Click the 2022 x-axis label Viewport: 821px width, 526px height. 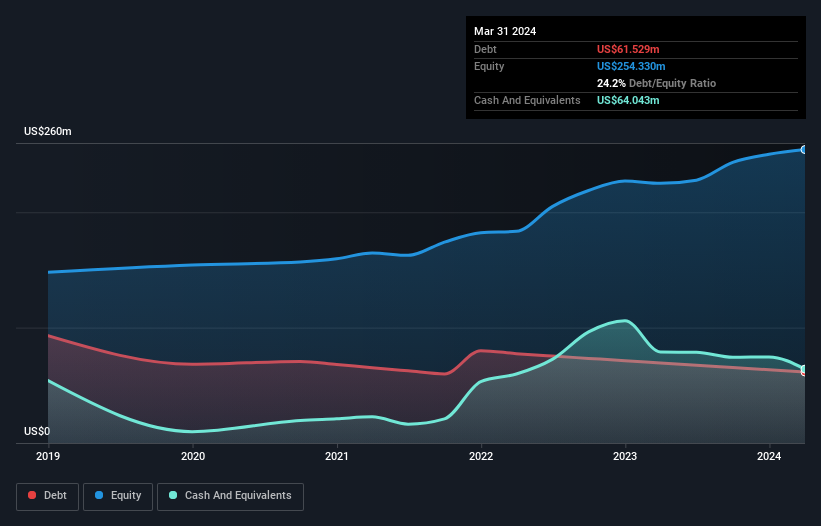tap(481, 456)
